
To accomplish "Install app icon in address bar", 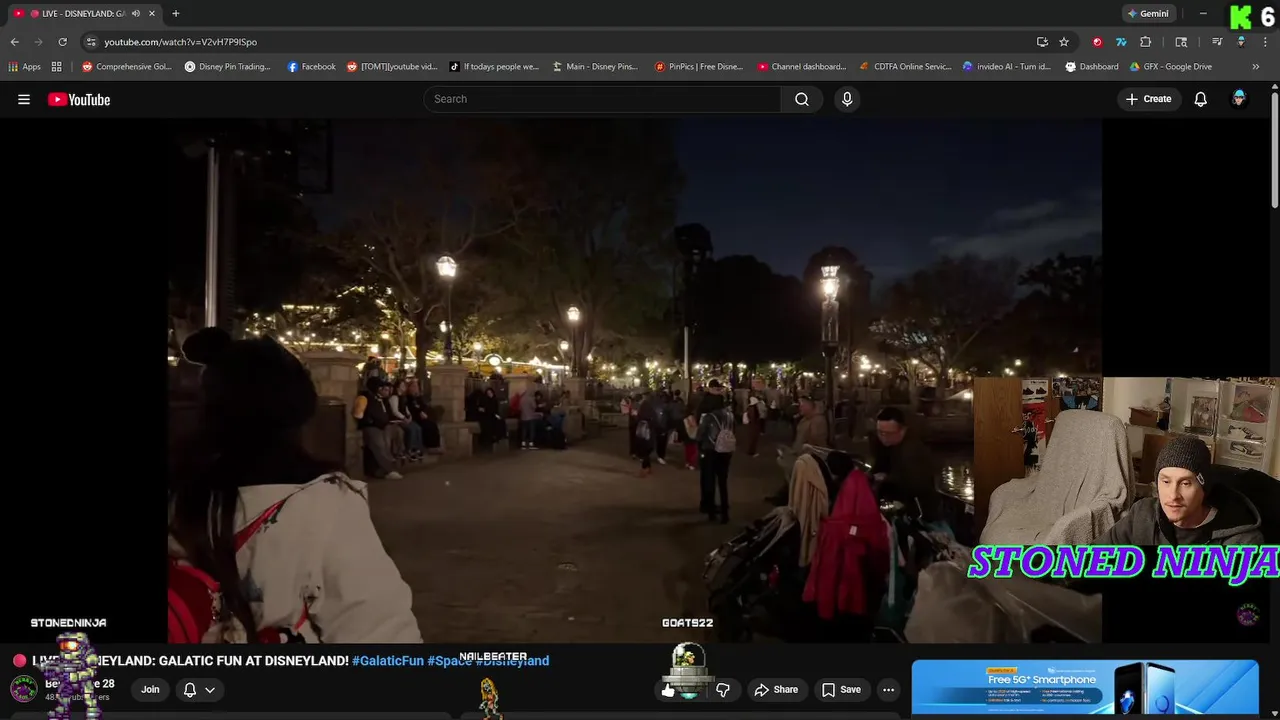I will coord(1042,42).
